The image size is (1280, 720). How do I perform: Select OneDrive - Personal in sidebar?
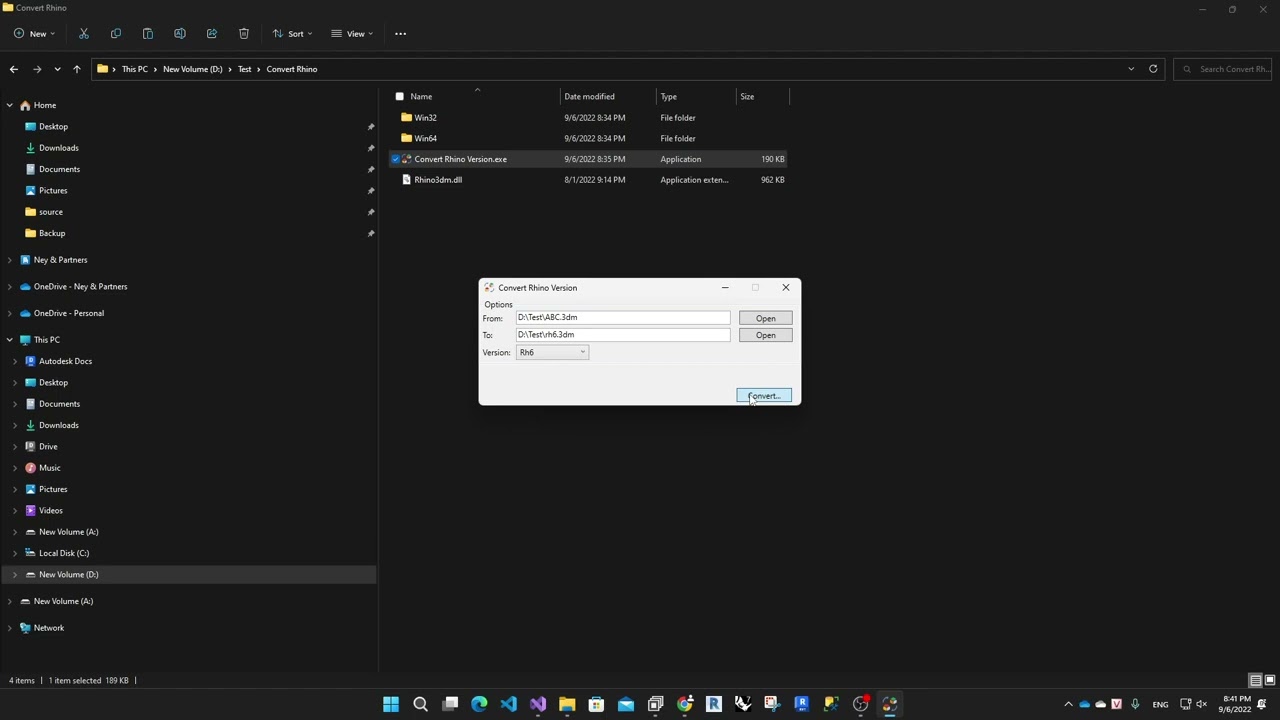[69, 313]
